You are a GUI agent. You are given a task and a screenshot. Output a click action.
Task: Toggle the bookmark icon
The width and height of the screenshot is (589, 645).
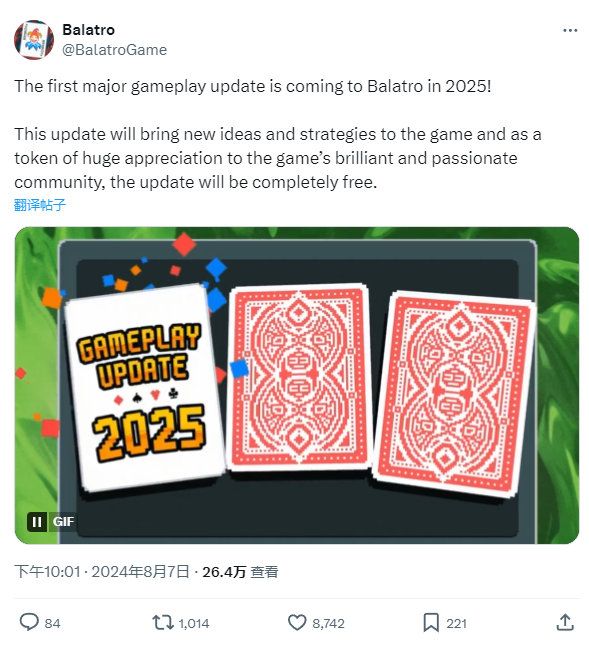pyautogui.click(x=431, y=622)
